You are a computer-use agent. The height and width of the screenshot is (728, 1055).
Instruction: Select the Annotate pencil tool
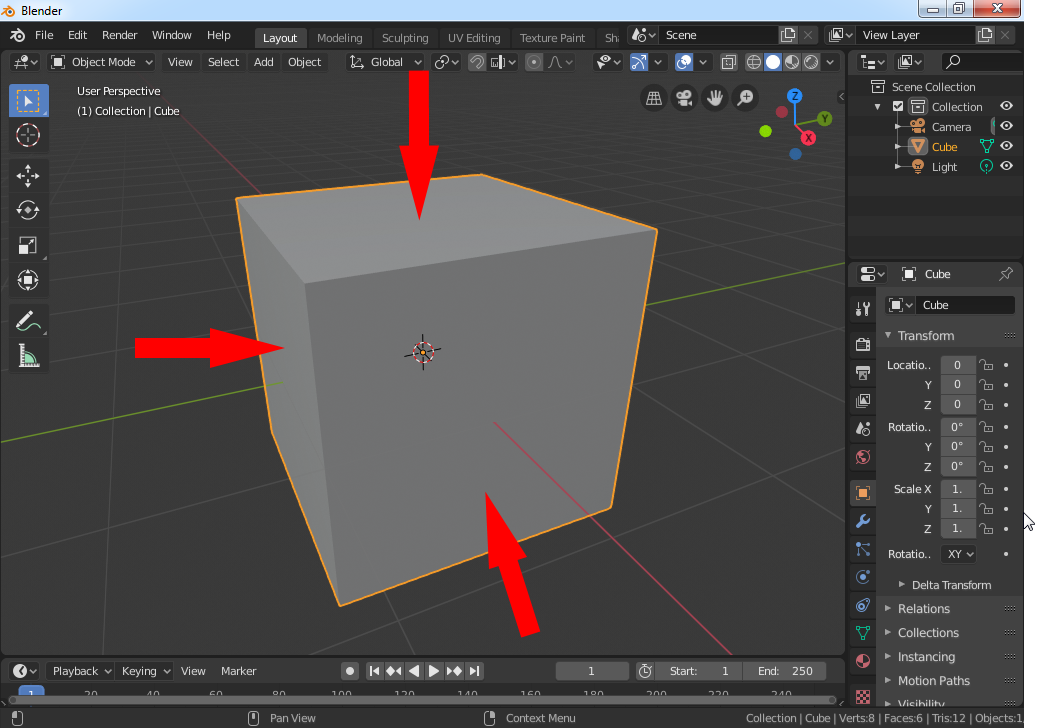28,321
